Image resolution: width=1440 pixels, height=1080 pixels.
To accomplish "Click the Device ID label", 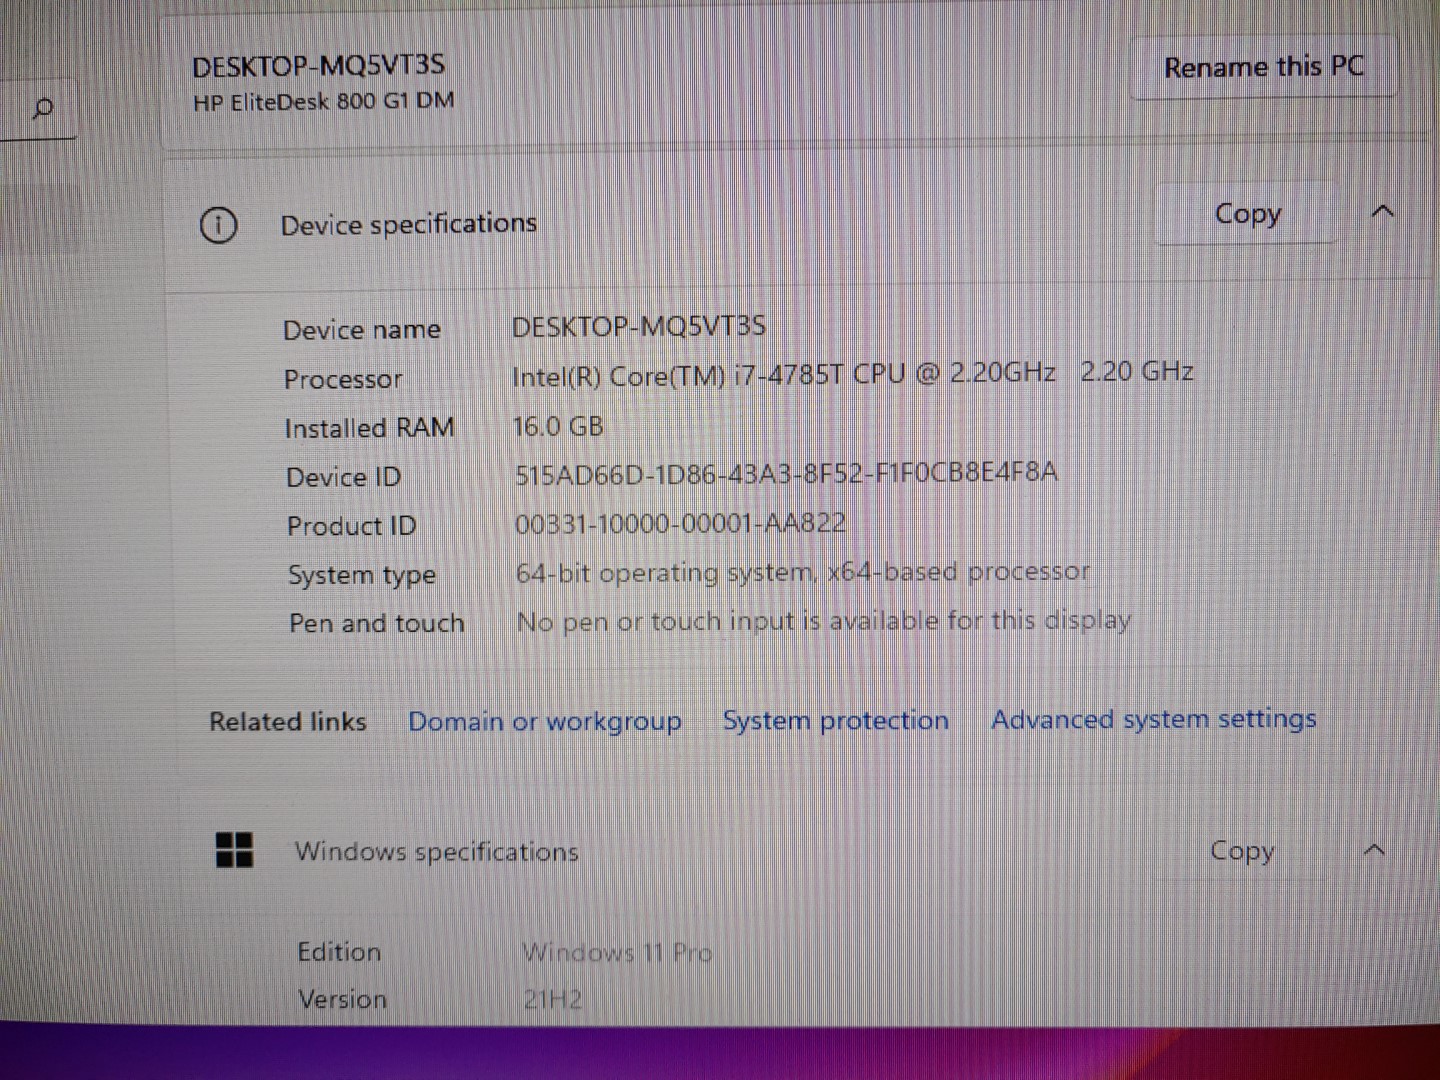I will click(x=343, y=477).
